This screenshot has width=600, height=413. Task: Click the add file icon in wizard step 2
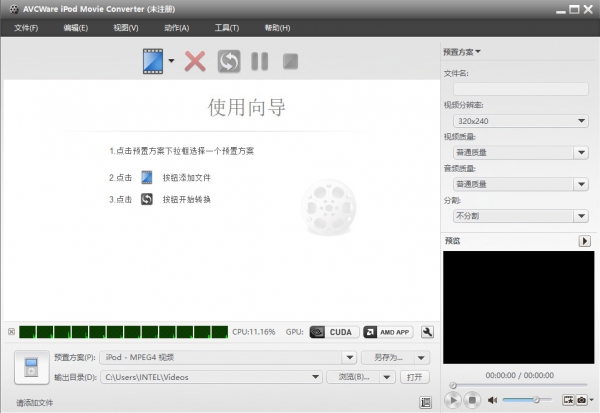click(x=147, y=177)
